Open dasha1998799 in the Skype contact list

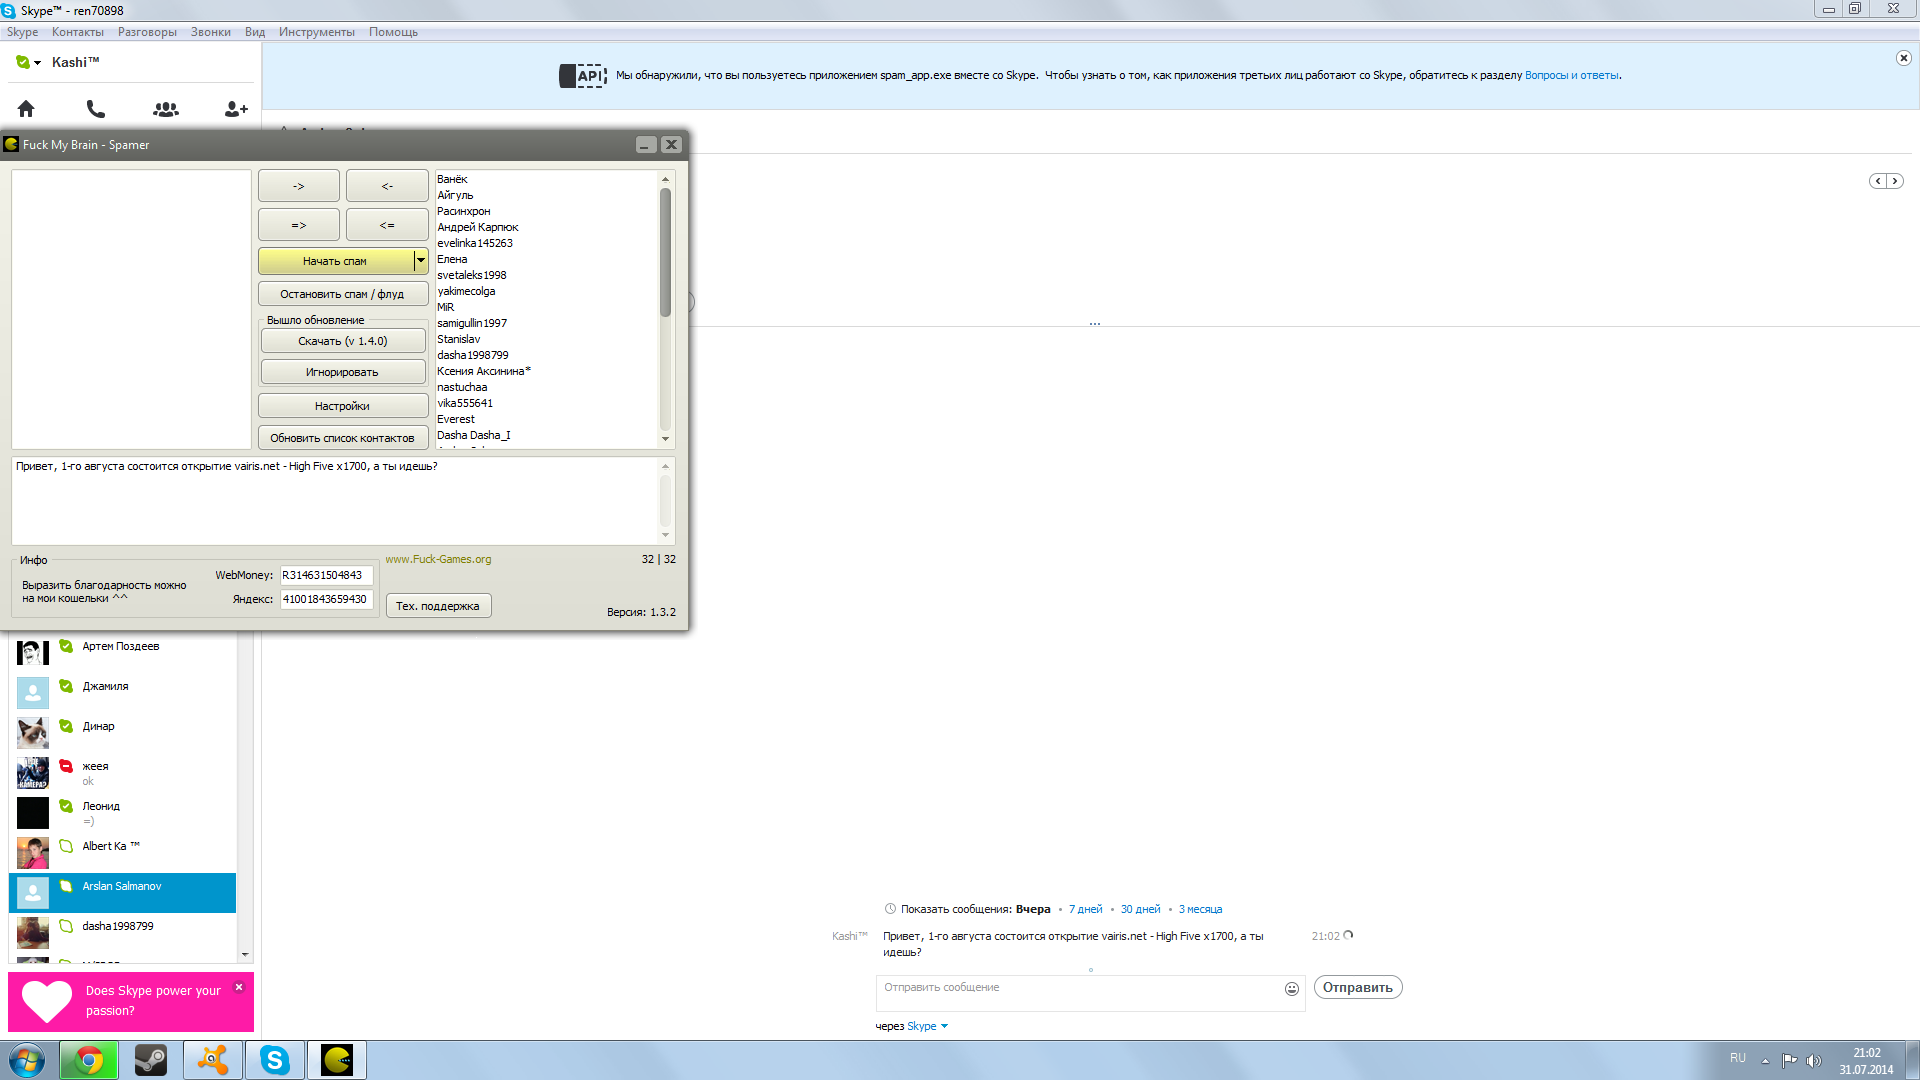[x=122, y=933]
